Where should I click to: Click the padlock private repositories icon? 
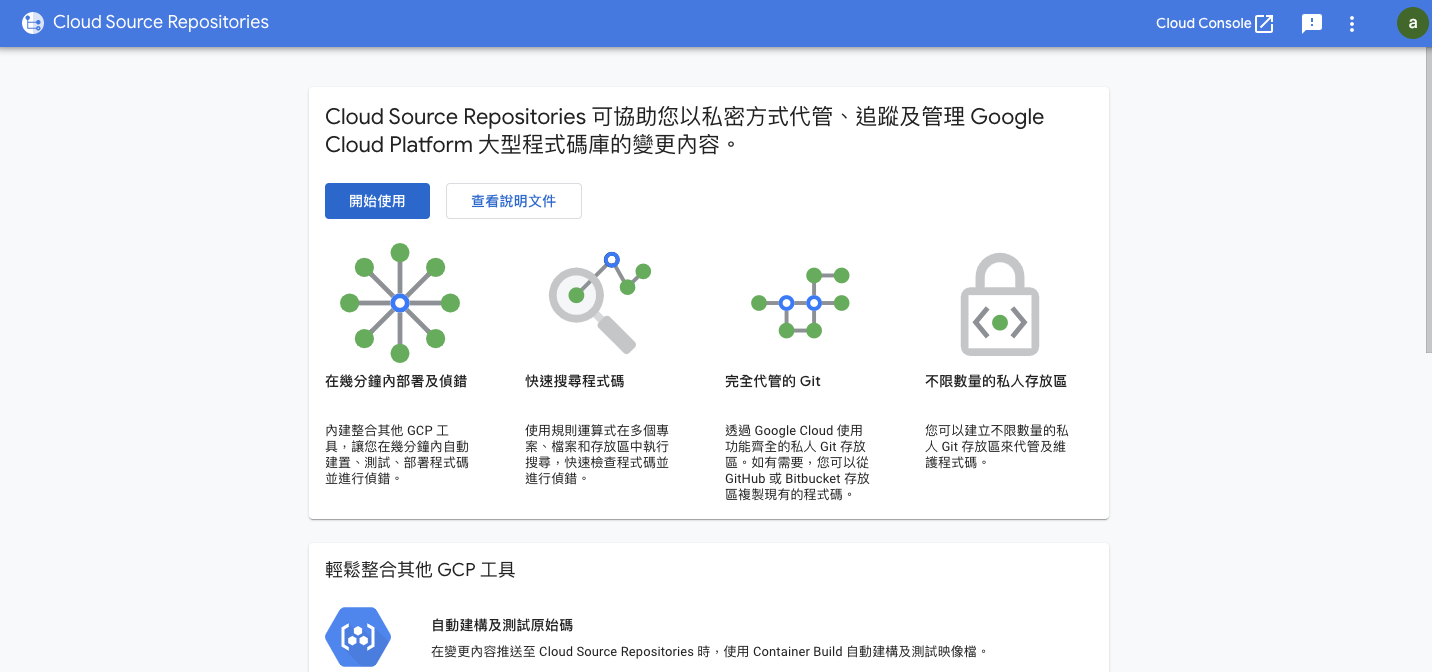coord(999,303)
